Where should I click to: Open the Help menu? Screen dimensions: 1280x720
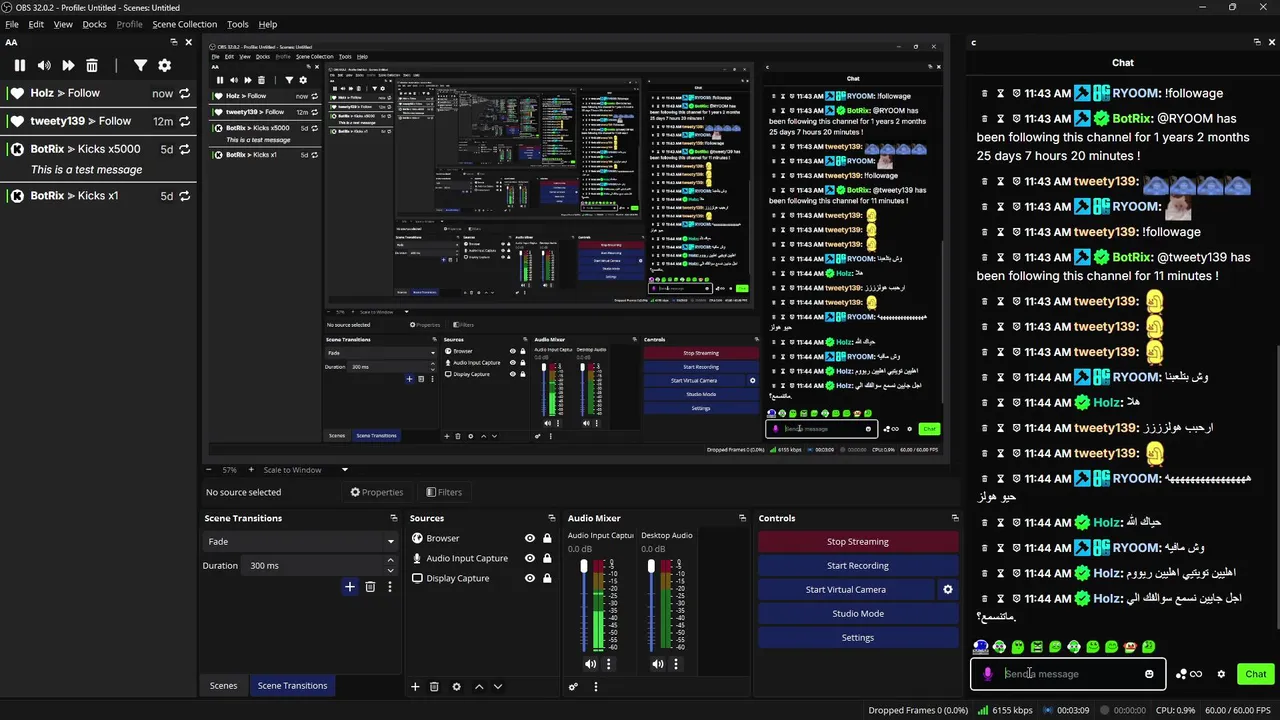[268, 24]
